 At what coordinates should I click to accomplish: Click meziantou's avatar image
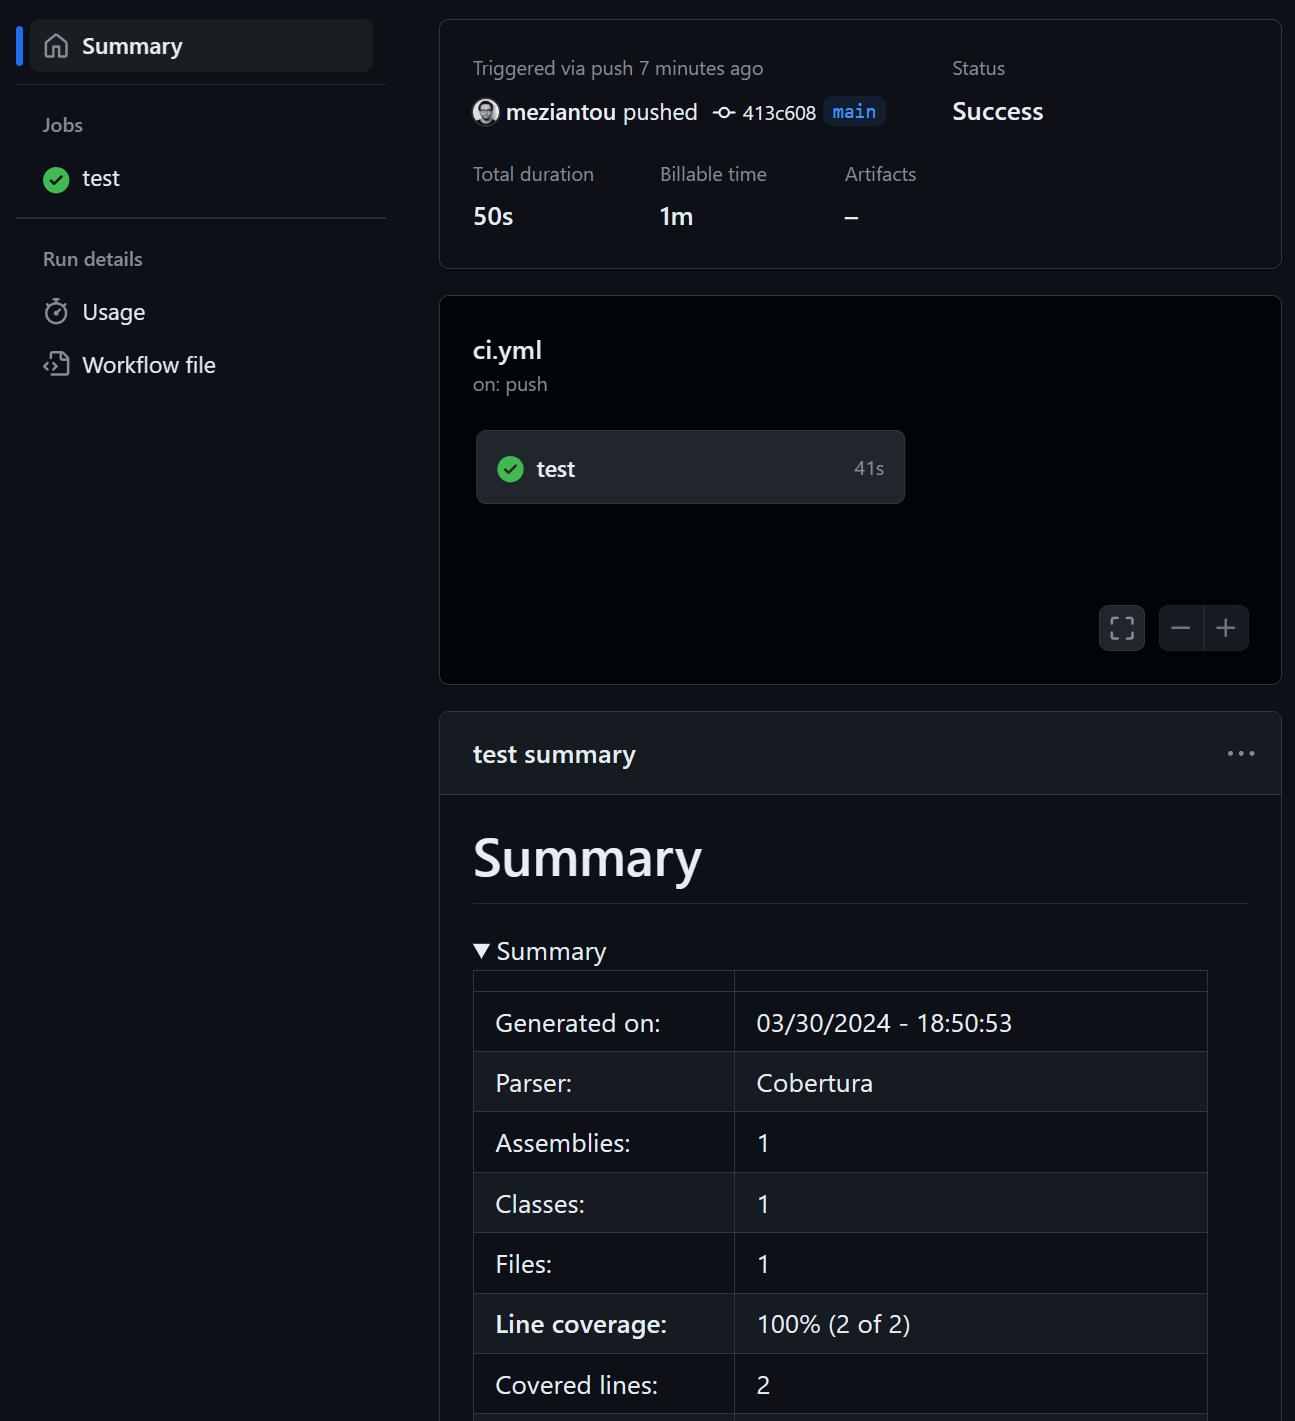pyautogui.click(x=486, y=112)
